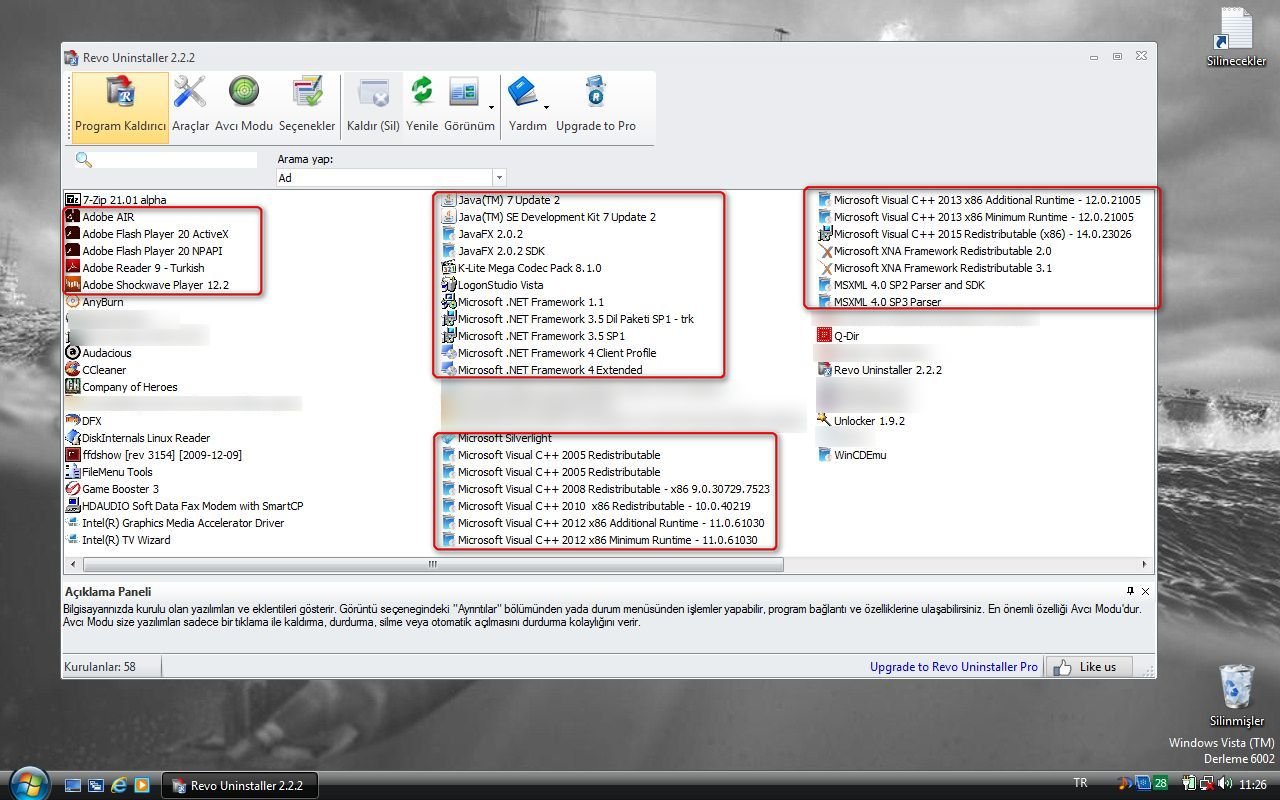The image size is (1280, 800).
Task: Select DiskInternals Linux Reader
Action: coord(138,438)
